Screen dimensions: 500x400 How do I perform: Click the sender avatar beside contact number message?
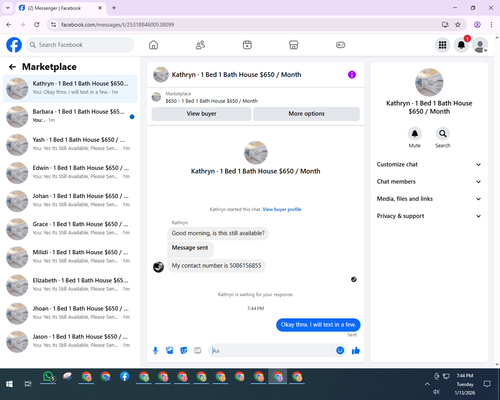[x=158, y=267]
